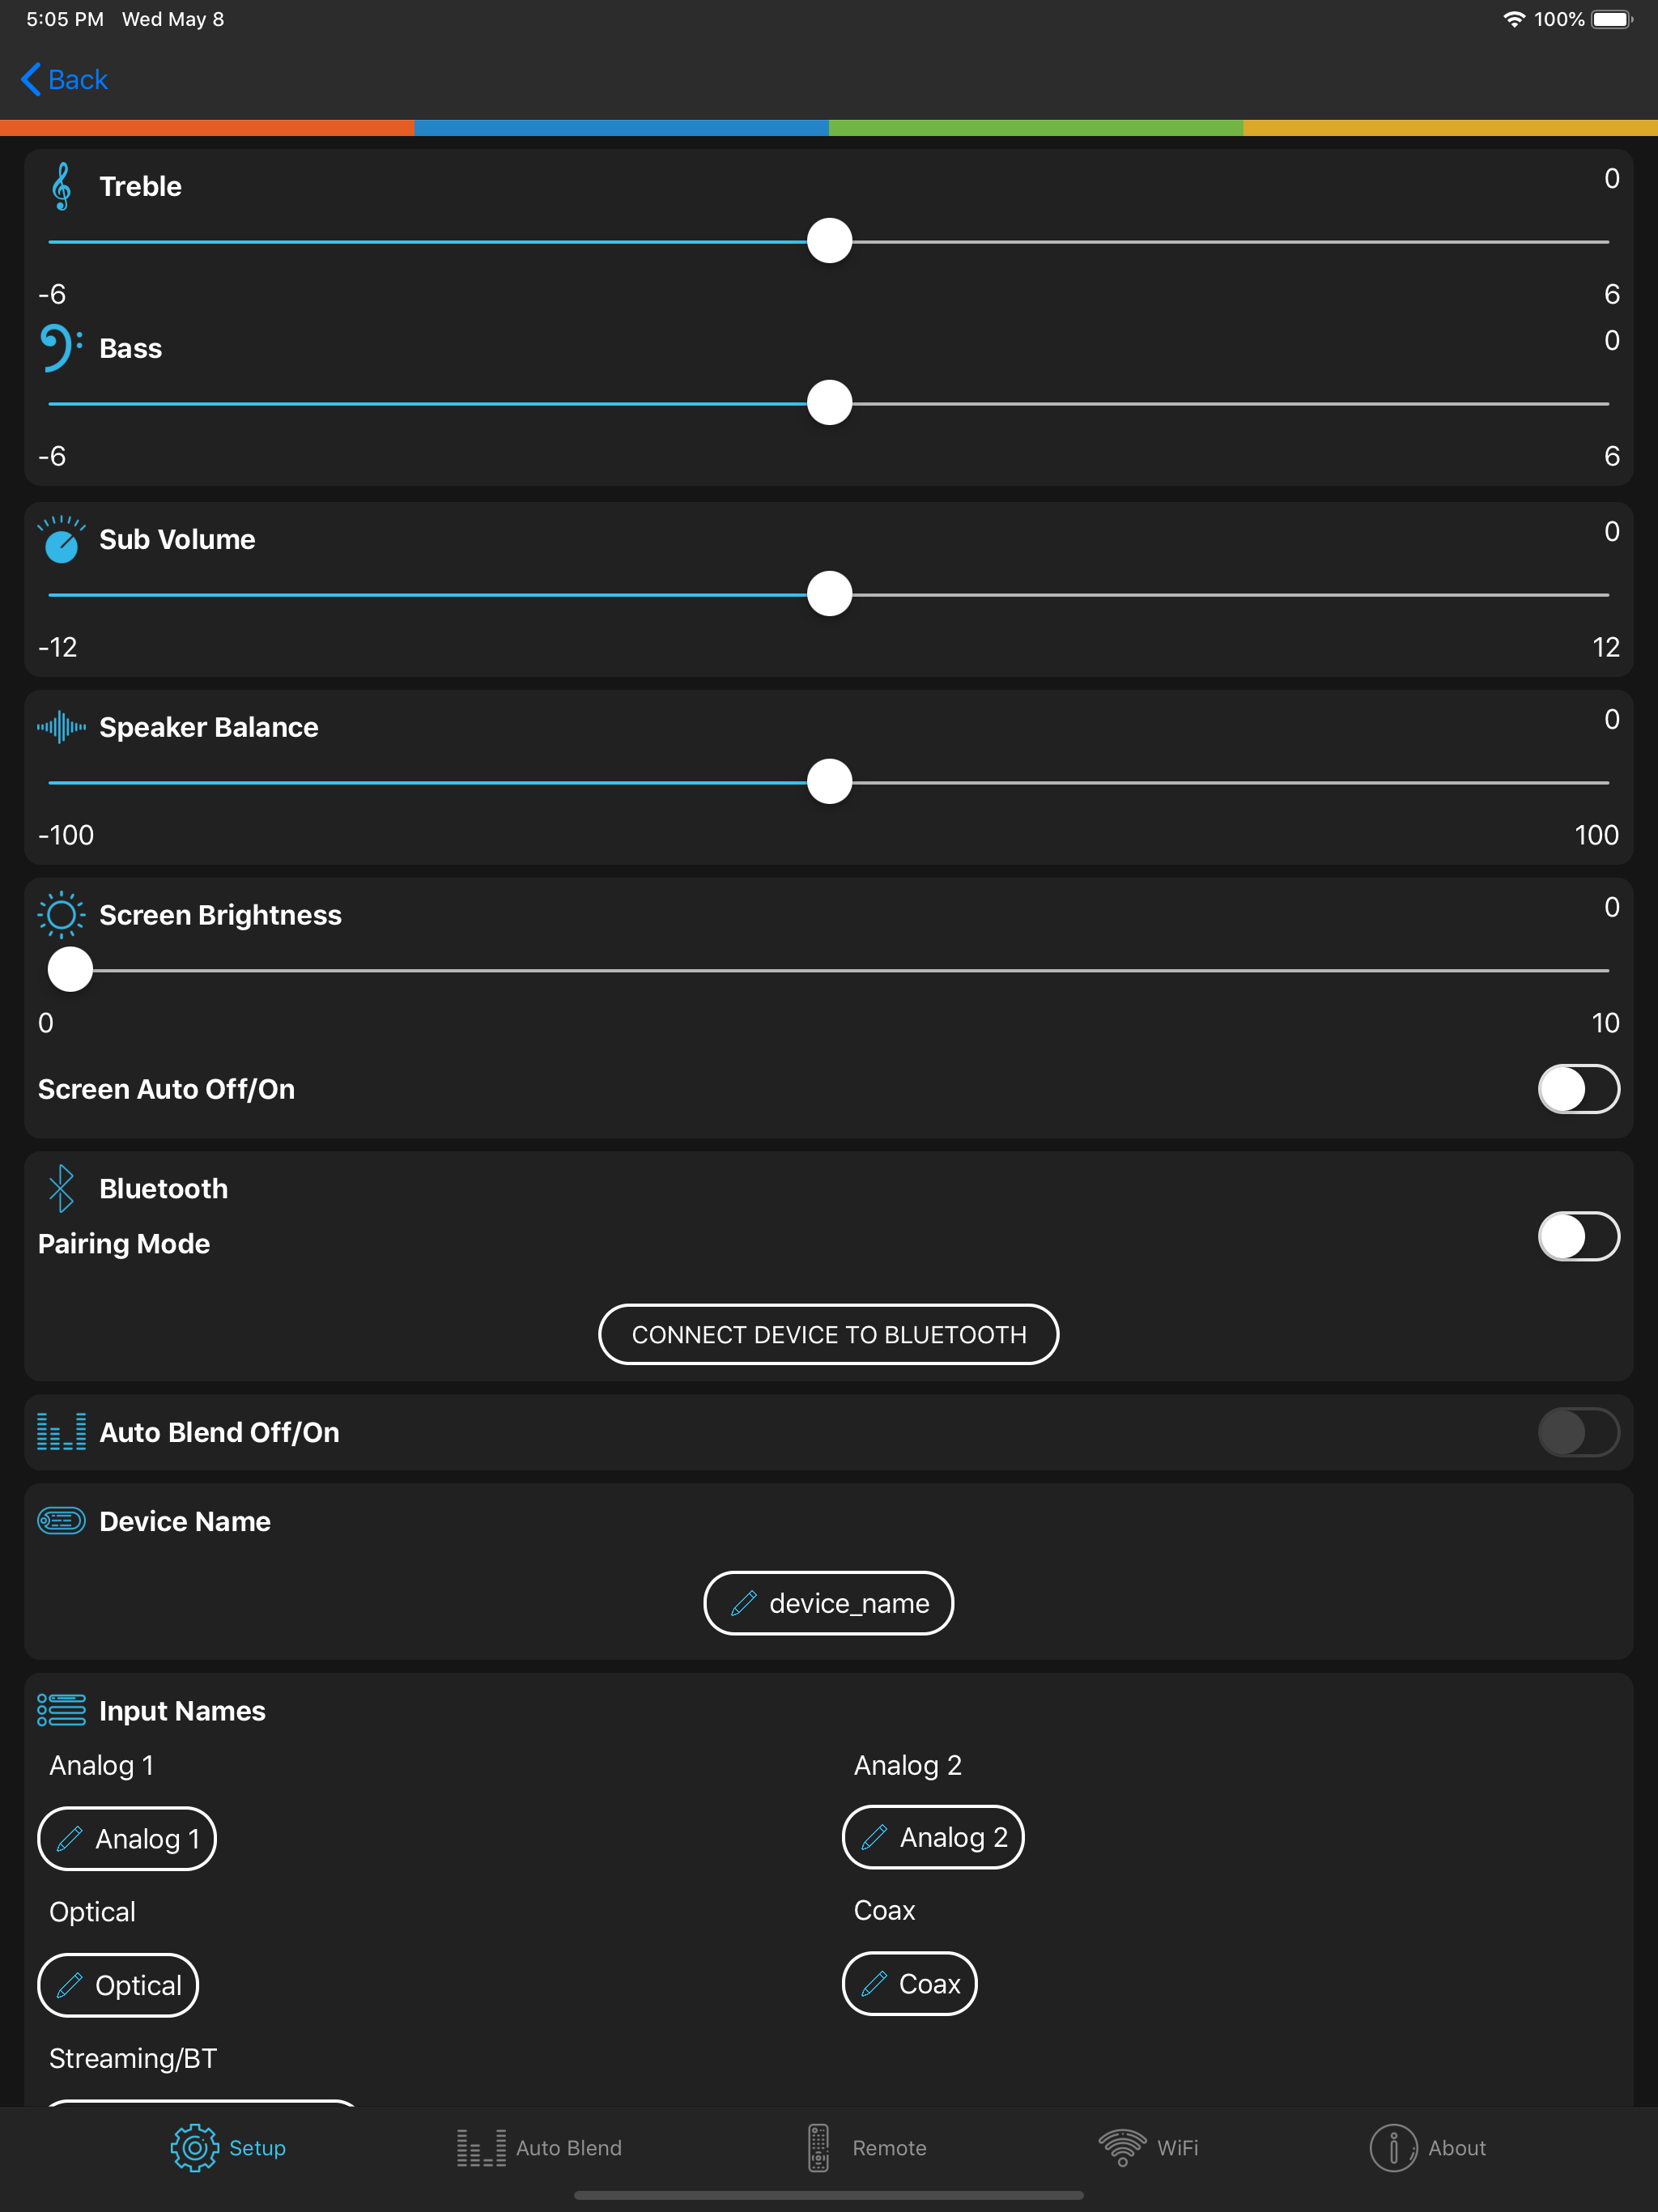Tap the treble clef icon
Viewport: 1658px width, 2212px height.
[62, 186]
